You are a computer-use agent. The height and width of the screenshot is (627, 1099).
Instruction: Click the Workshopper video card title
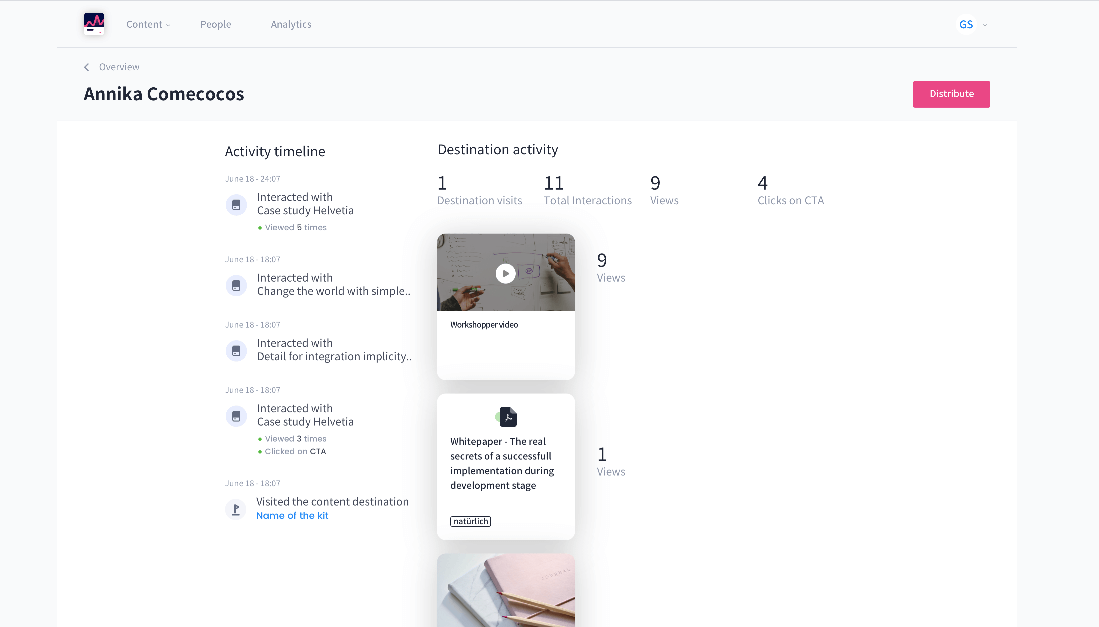[x=484, y=325]
